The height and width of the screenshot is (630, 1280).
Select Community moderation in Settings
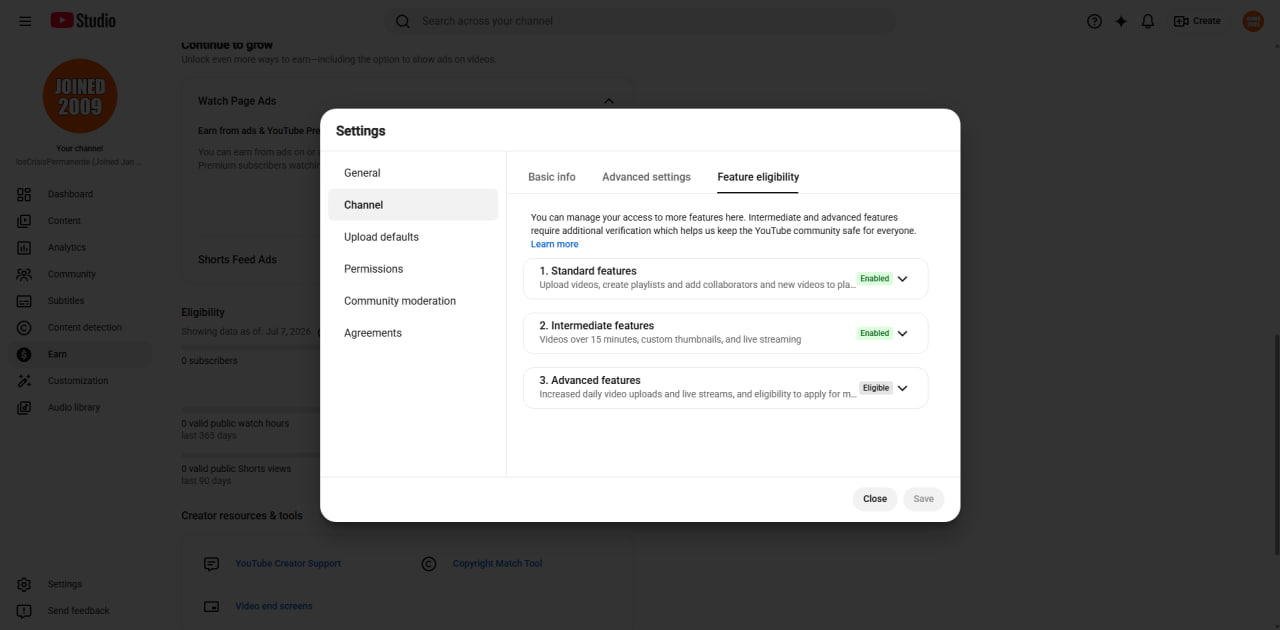tap(413, 301)
